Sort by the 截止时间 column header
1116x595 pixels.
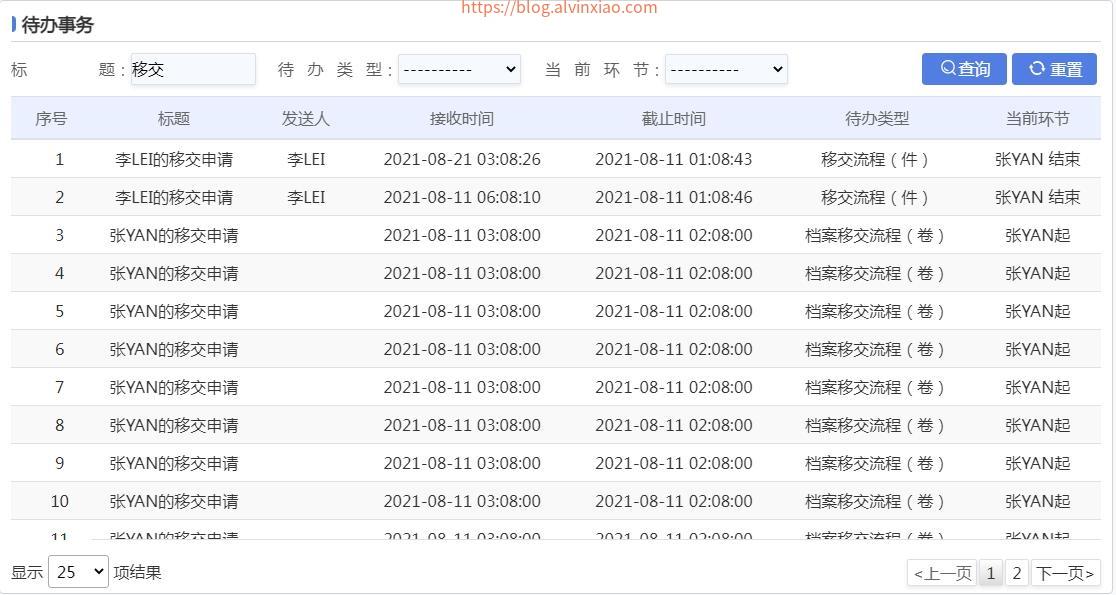click(x=674, y=119)
